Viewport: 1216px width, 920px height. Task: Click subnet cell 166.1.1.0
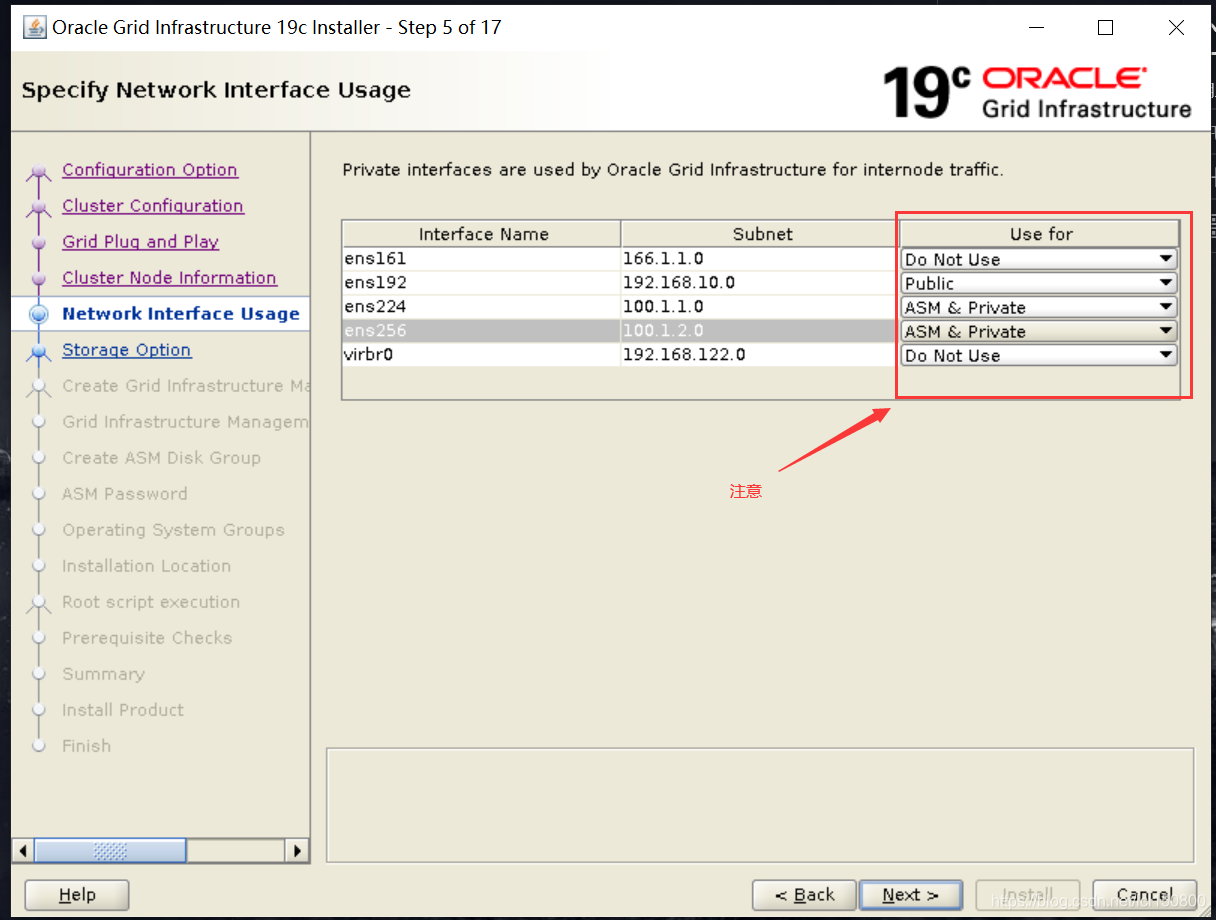(761, 259)
